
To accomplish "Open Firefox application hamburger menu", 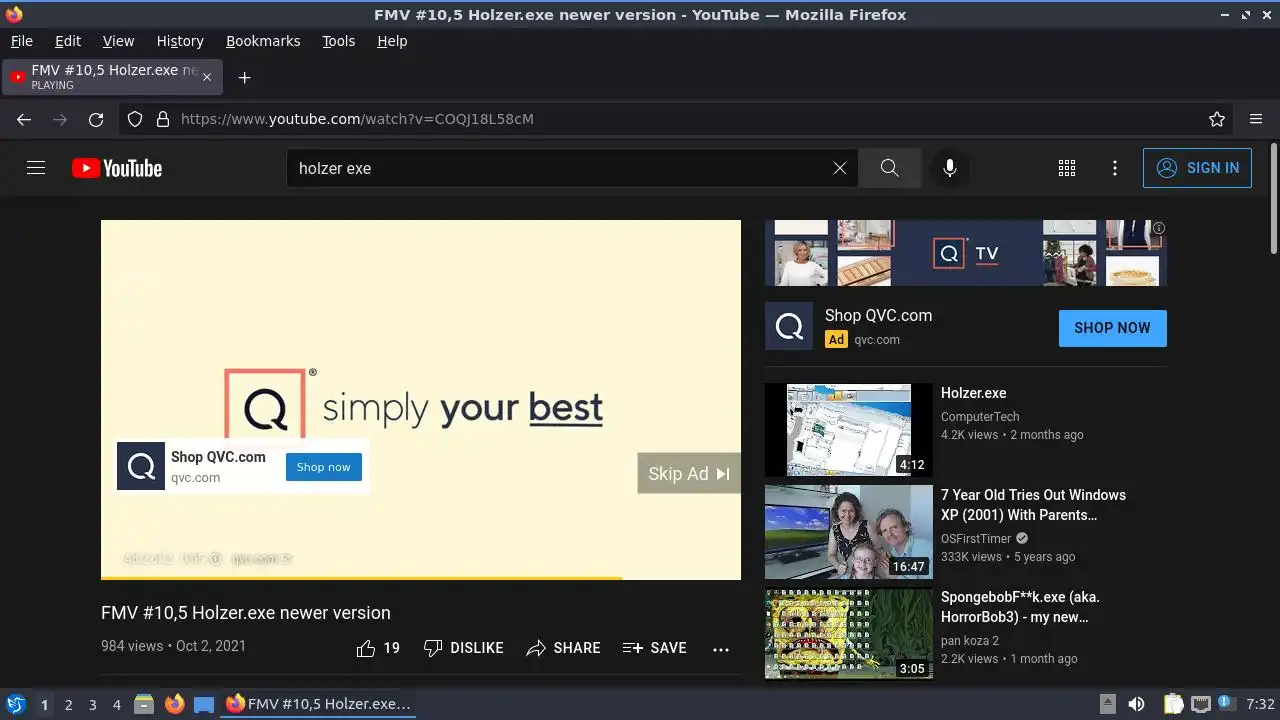I will pyautogui.click(x=1256, y=119).
